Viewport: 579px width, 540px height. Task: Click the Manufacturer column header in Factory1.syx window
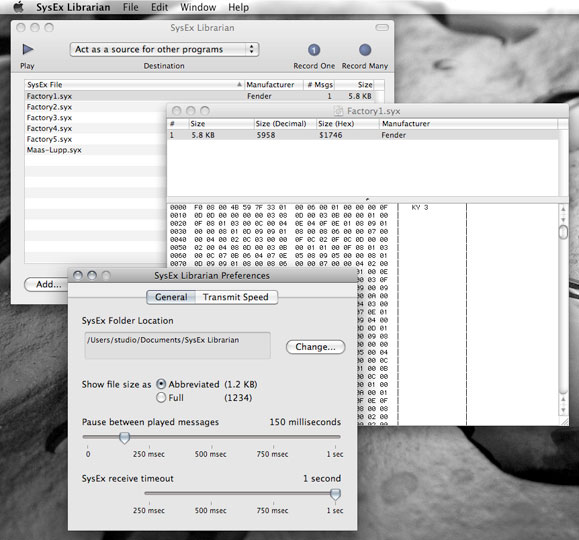(468, 124)
